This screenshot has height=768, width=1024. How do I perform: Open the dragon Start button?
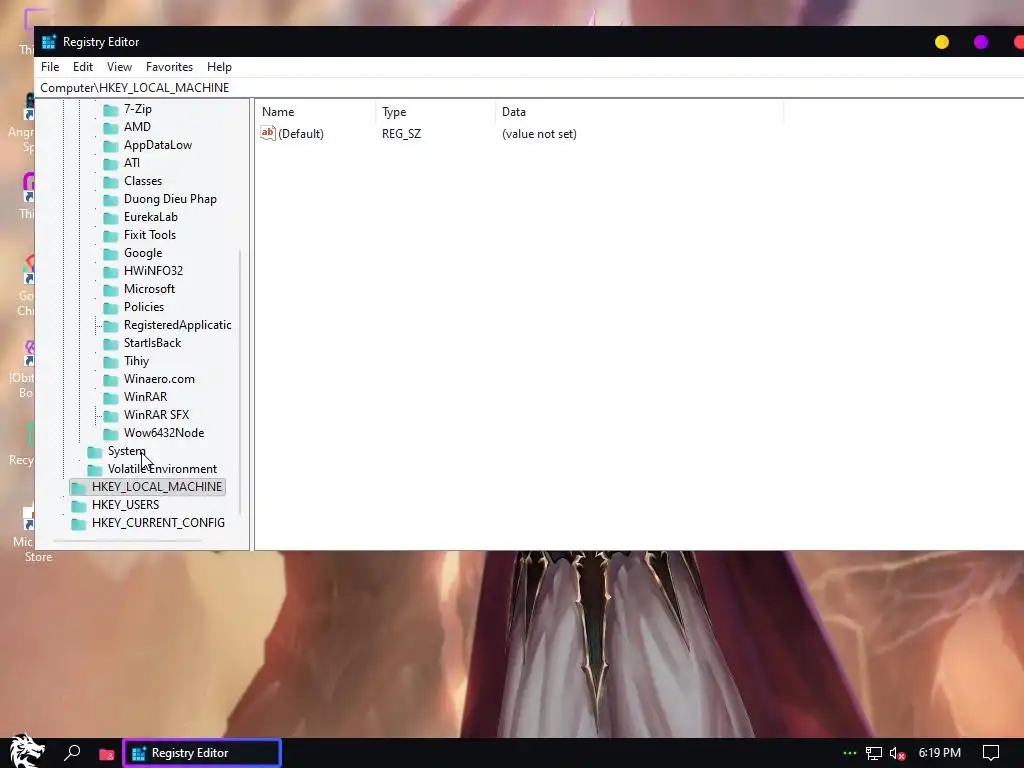pyautogui.click(x=27, y=751)
